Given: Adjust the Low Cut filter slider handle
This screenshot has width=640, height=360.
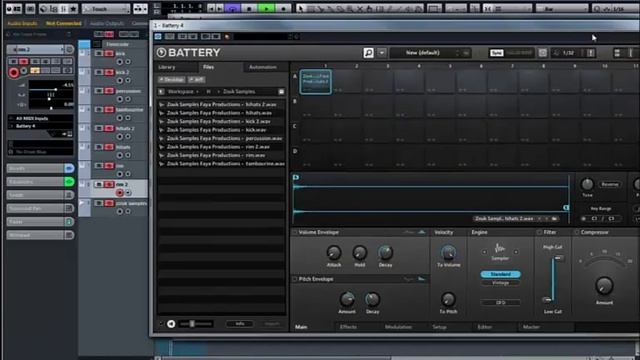Looking at the screenshot, I should pyautogui.click(x=547, y=300).
